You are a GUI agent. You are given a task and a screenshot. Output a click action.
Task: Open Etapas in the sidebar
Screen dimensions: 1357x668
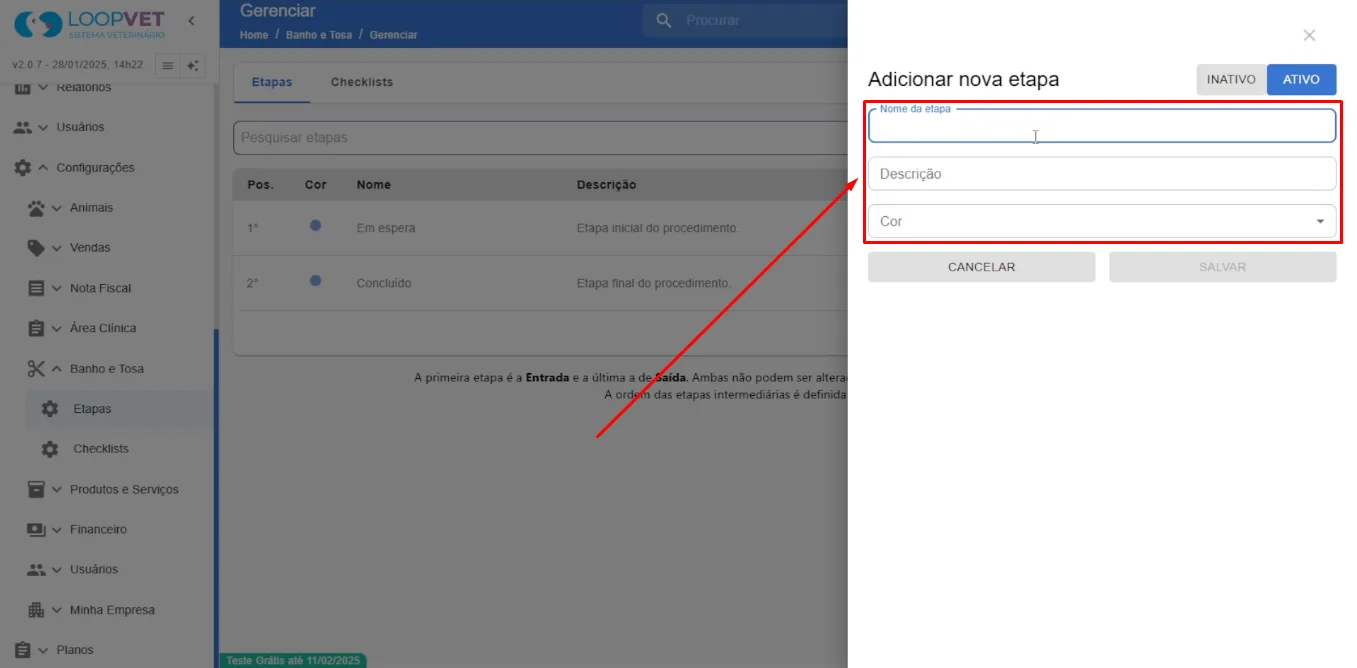pos(92,409)
